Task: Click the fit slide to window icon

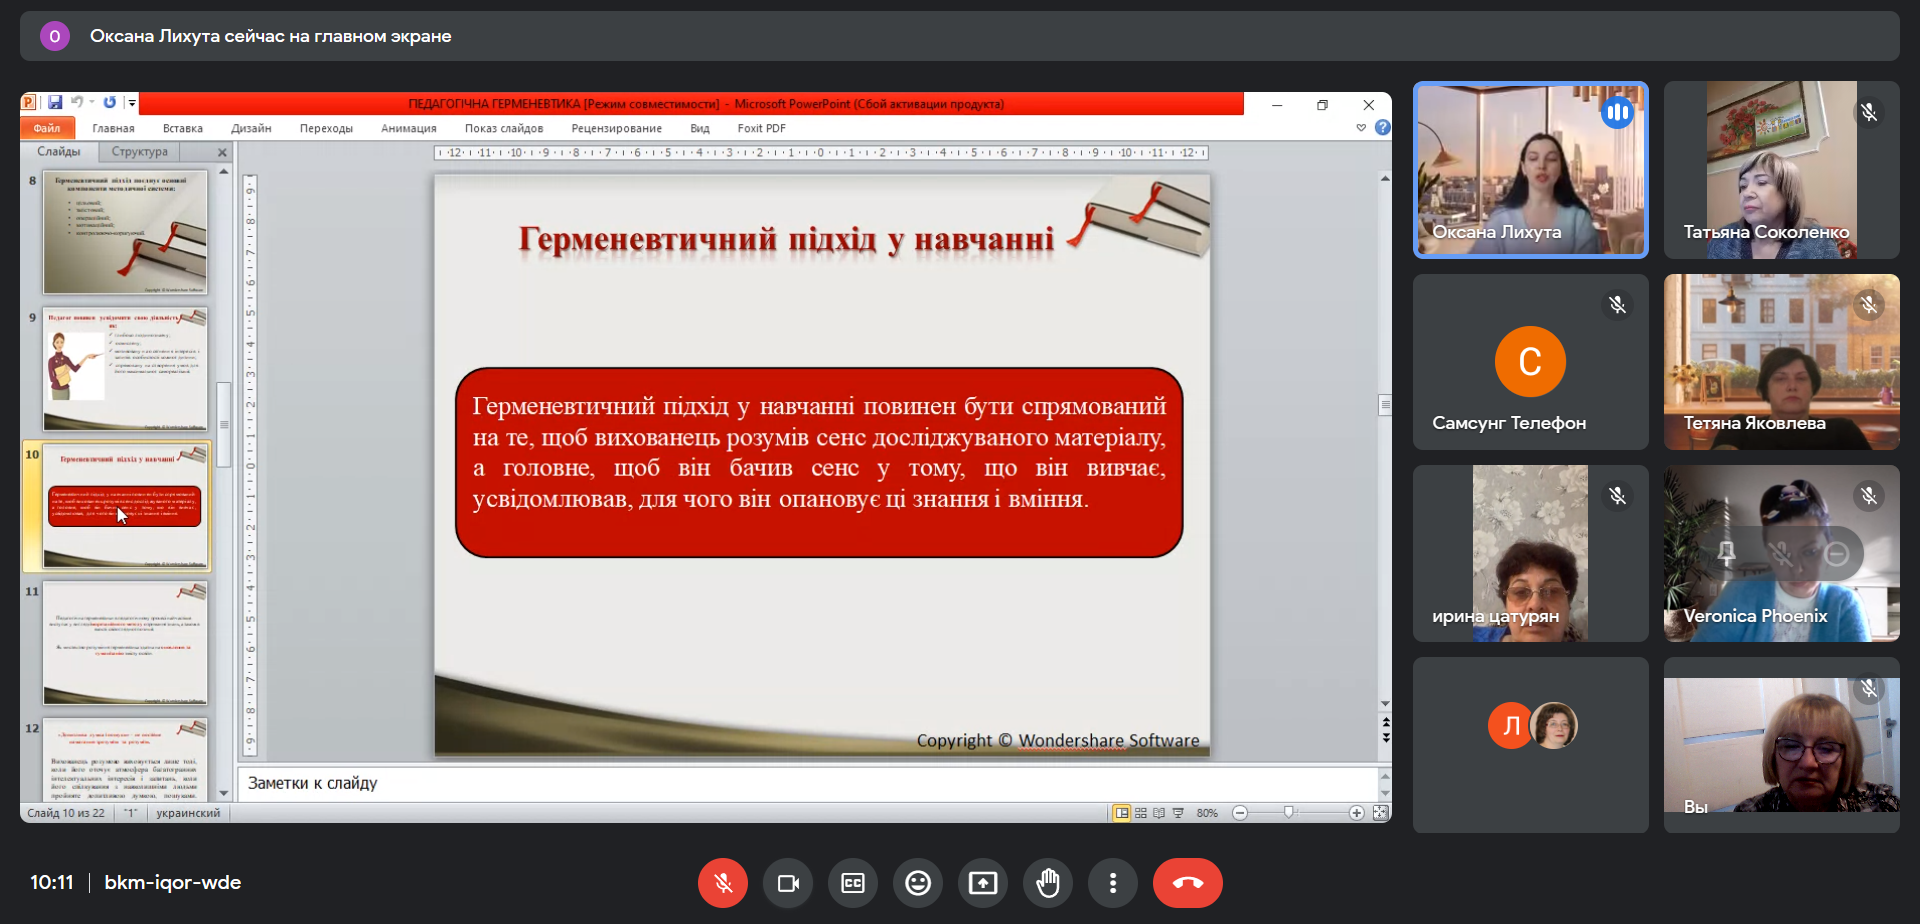Action: (x=1380, y=813)
